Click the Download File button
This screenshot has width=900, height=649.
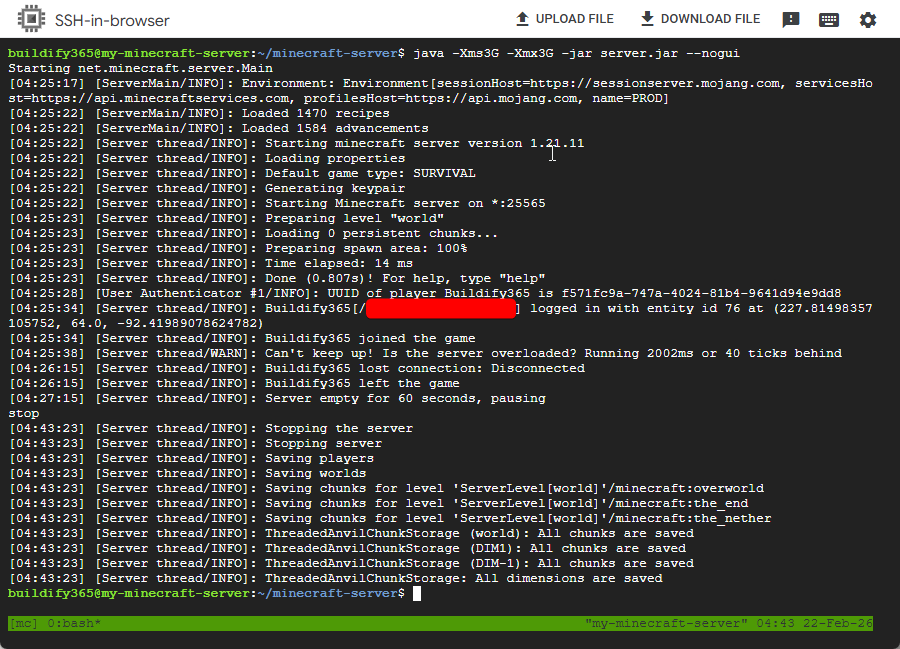coord(700,19)
